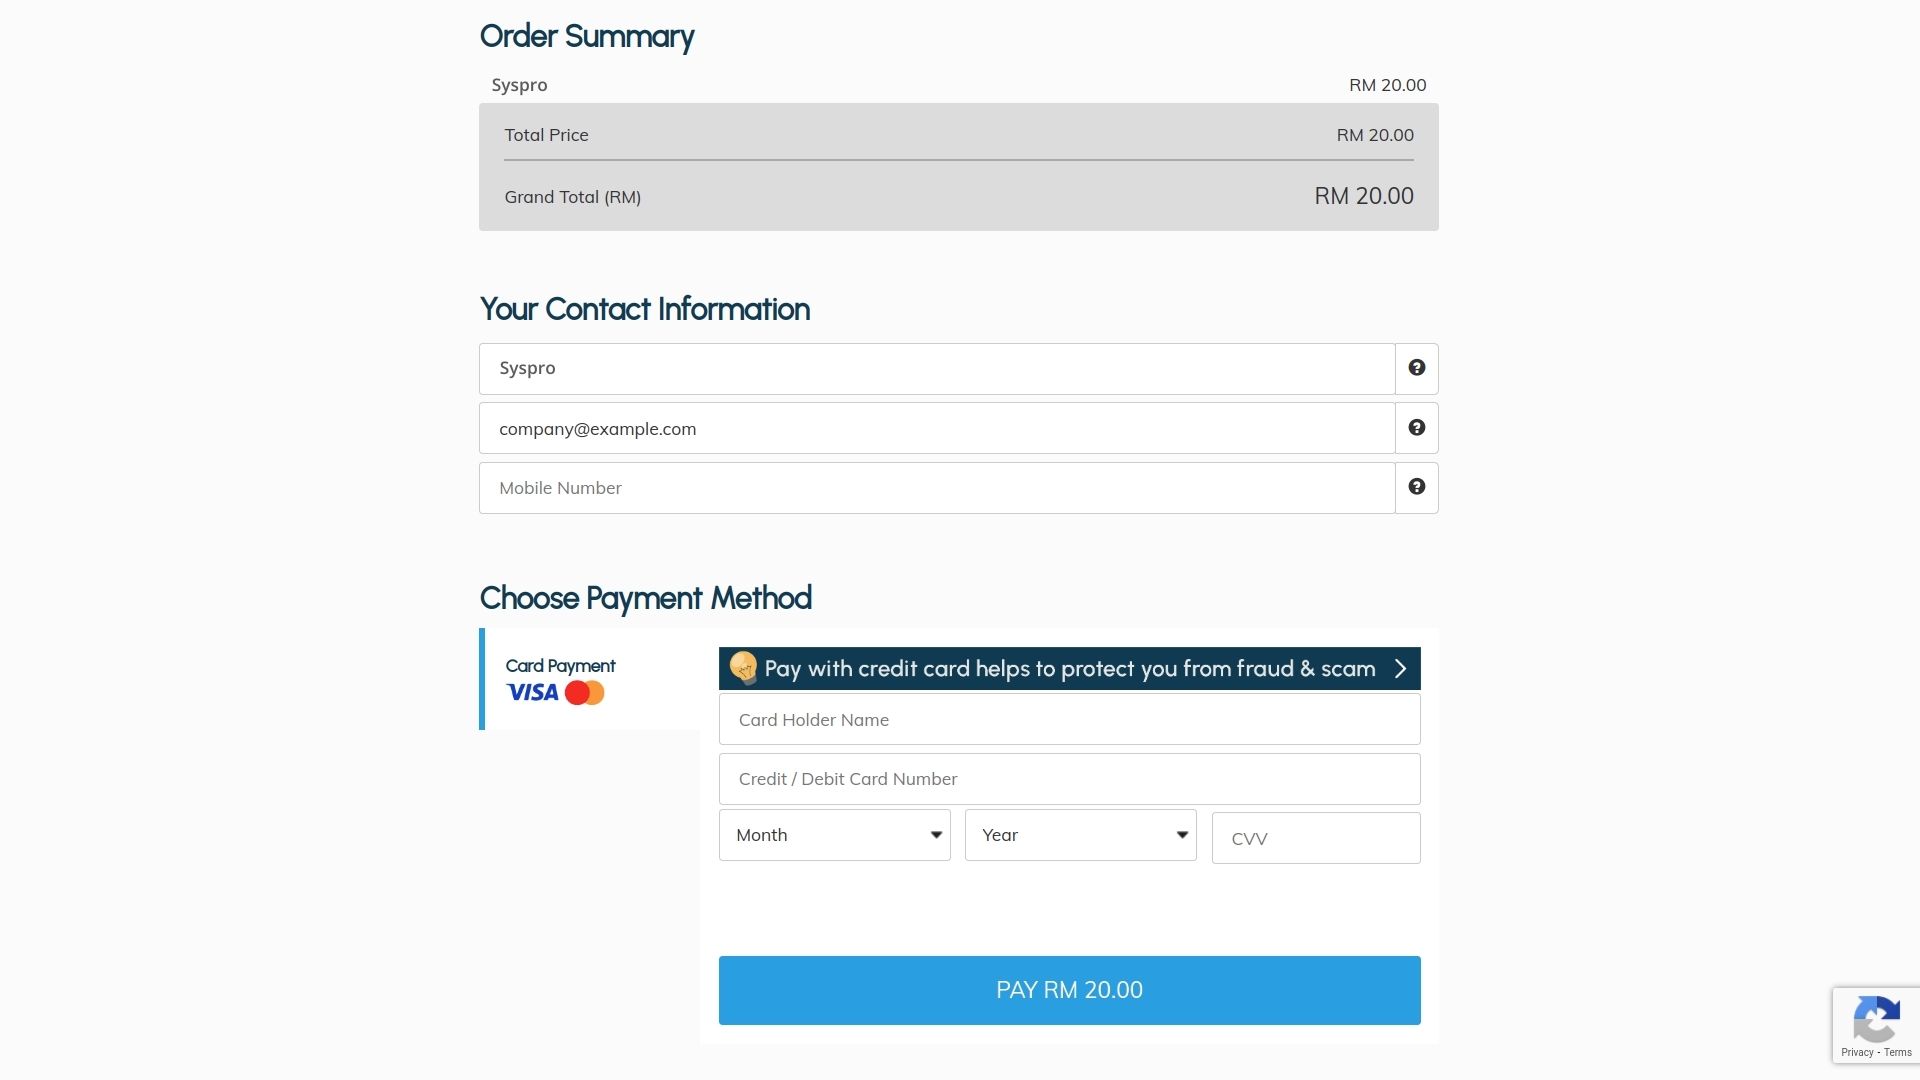This screenshot has height=1080, width=1920.
Task: Click the Visa logo icon
Action: pyautogui.click(x=532, y=693)
